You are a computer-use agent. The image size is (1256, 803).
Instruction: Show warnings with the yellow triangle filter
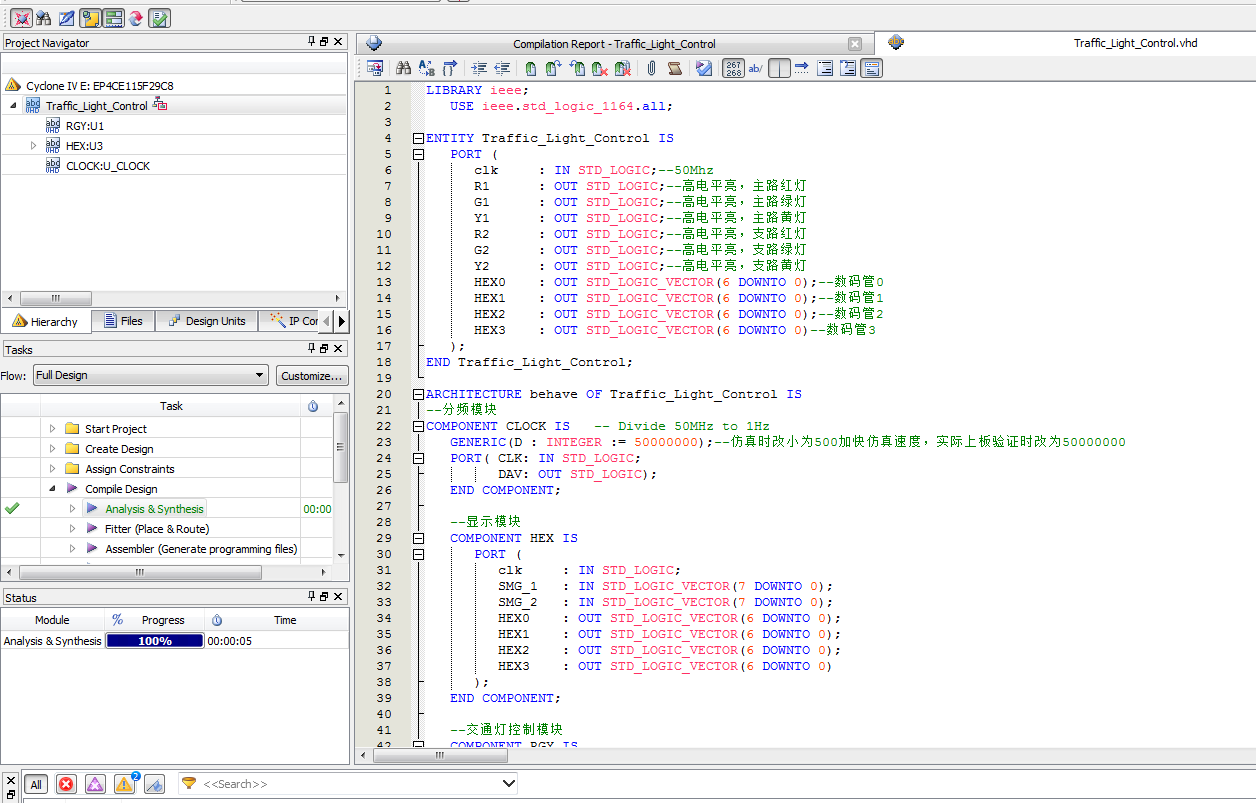[x=124, y=785]
